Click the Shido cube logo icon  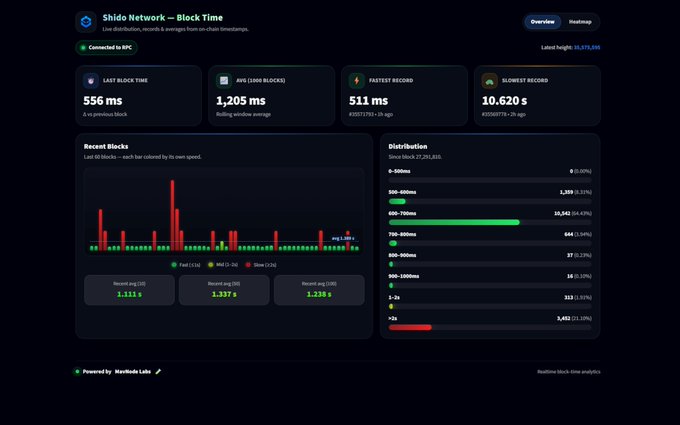tap(86, 22)
